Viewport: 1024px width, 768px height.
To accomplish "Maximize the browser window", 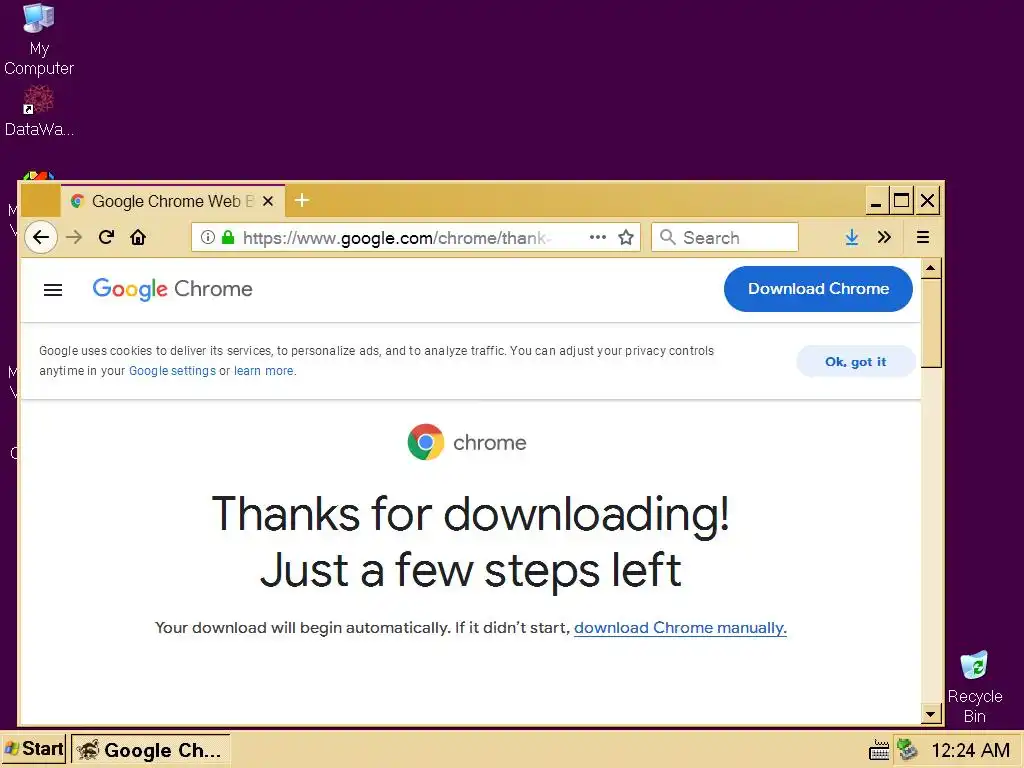I will coord(901,200).
